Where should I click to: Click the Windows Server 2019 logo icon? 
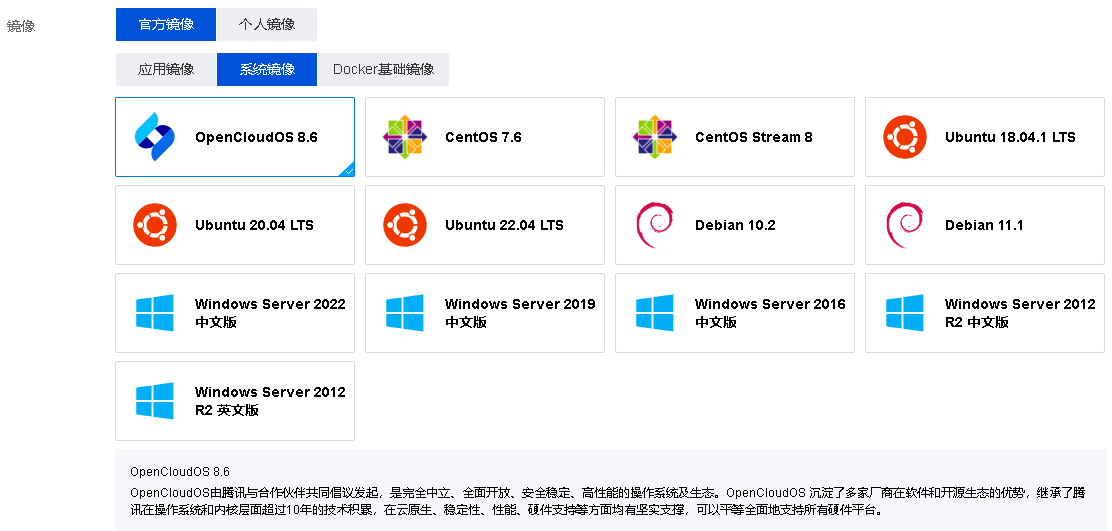[x=405, y=313]
